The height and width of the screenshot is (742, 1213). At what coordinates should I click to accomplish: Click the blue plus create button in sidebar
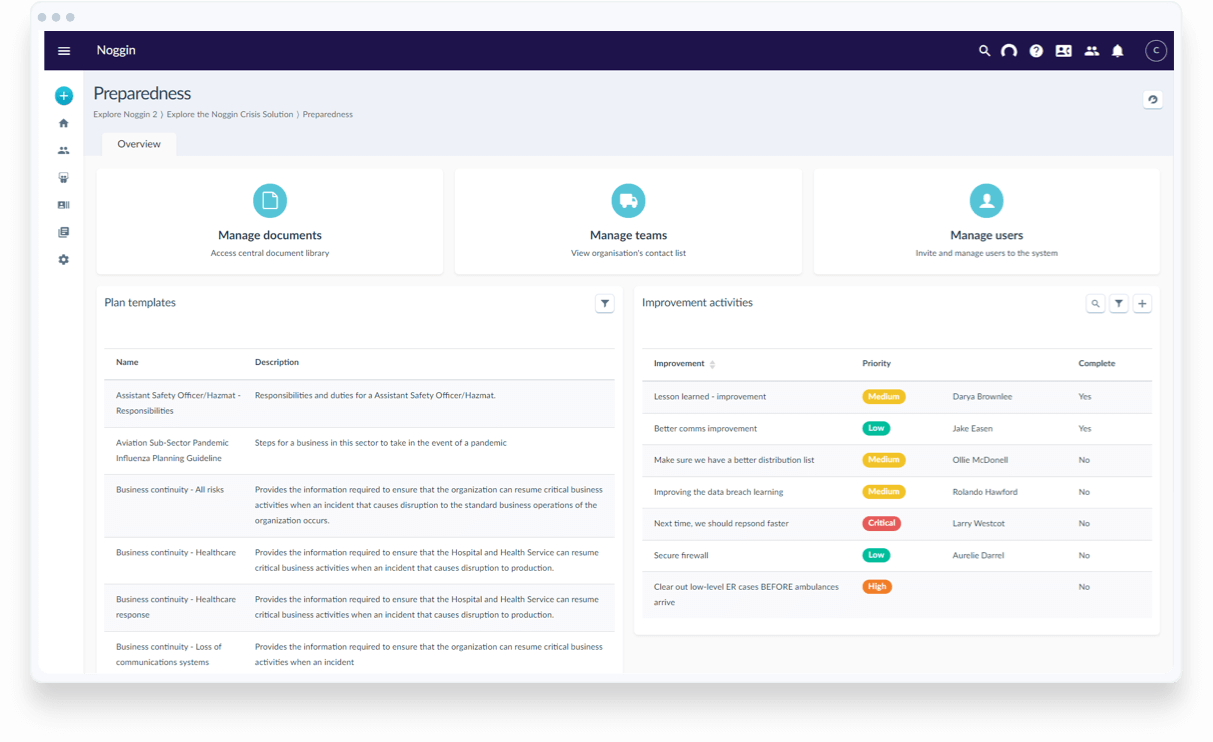[64, 96]
